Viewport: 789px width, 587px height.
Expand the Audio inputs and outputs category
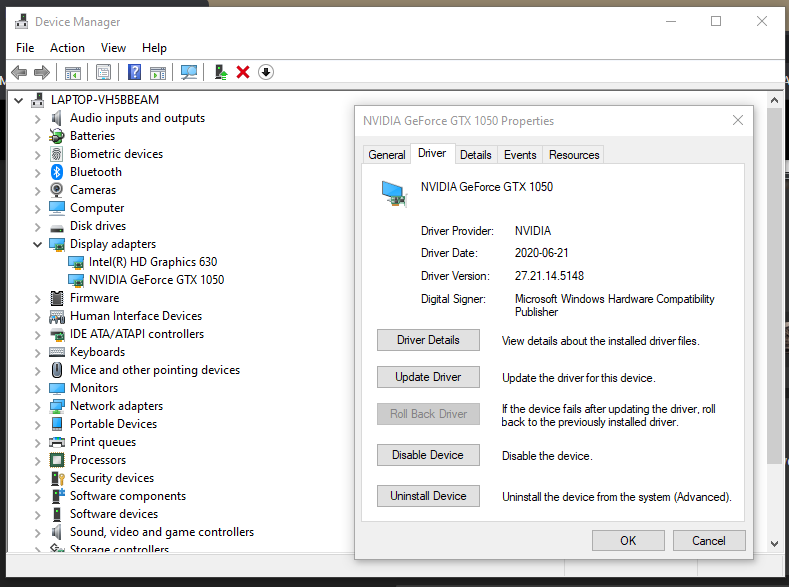(37, 119)
